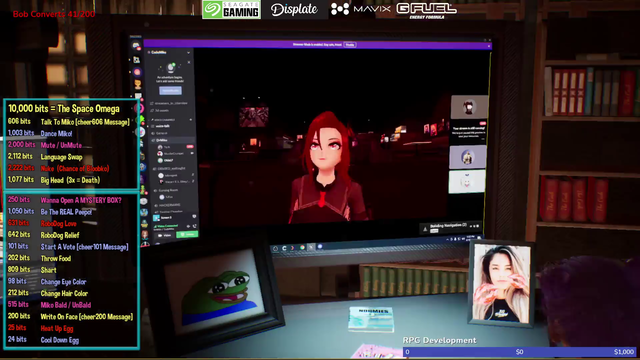Viewport: 640px width, 360px height.
Task: Close the purple streamer mode banner
Action: click(489, 46)
